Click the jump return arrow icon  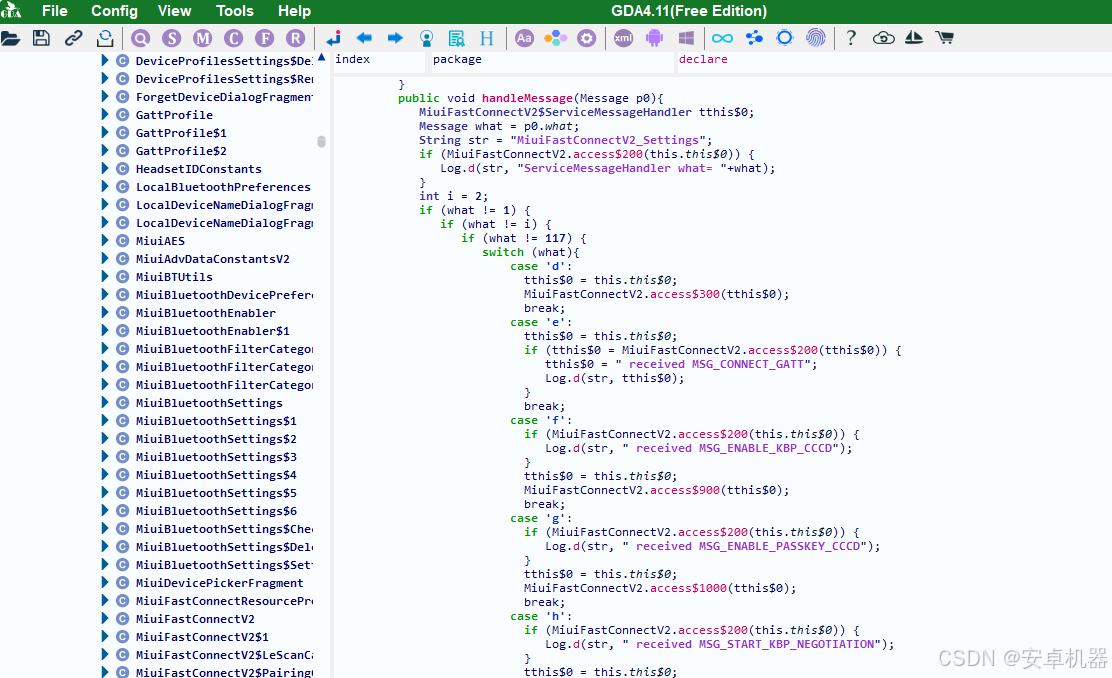(333, 38)
